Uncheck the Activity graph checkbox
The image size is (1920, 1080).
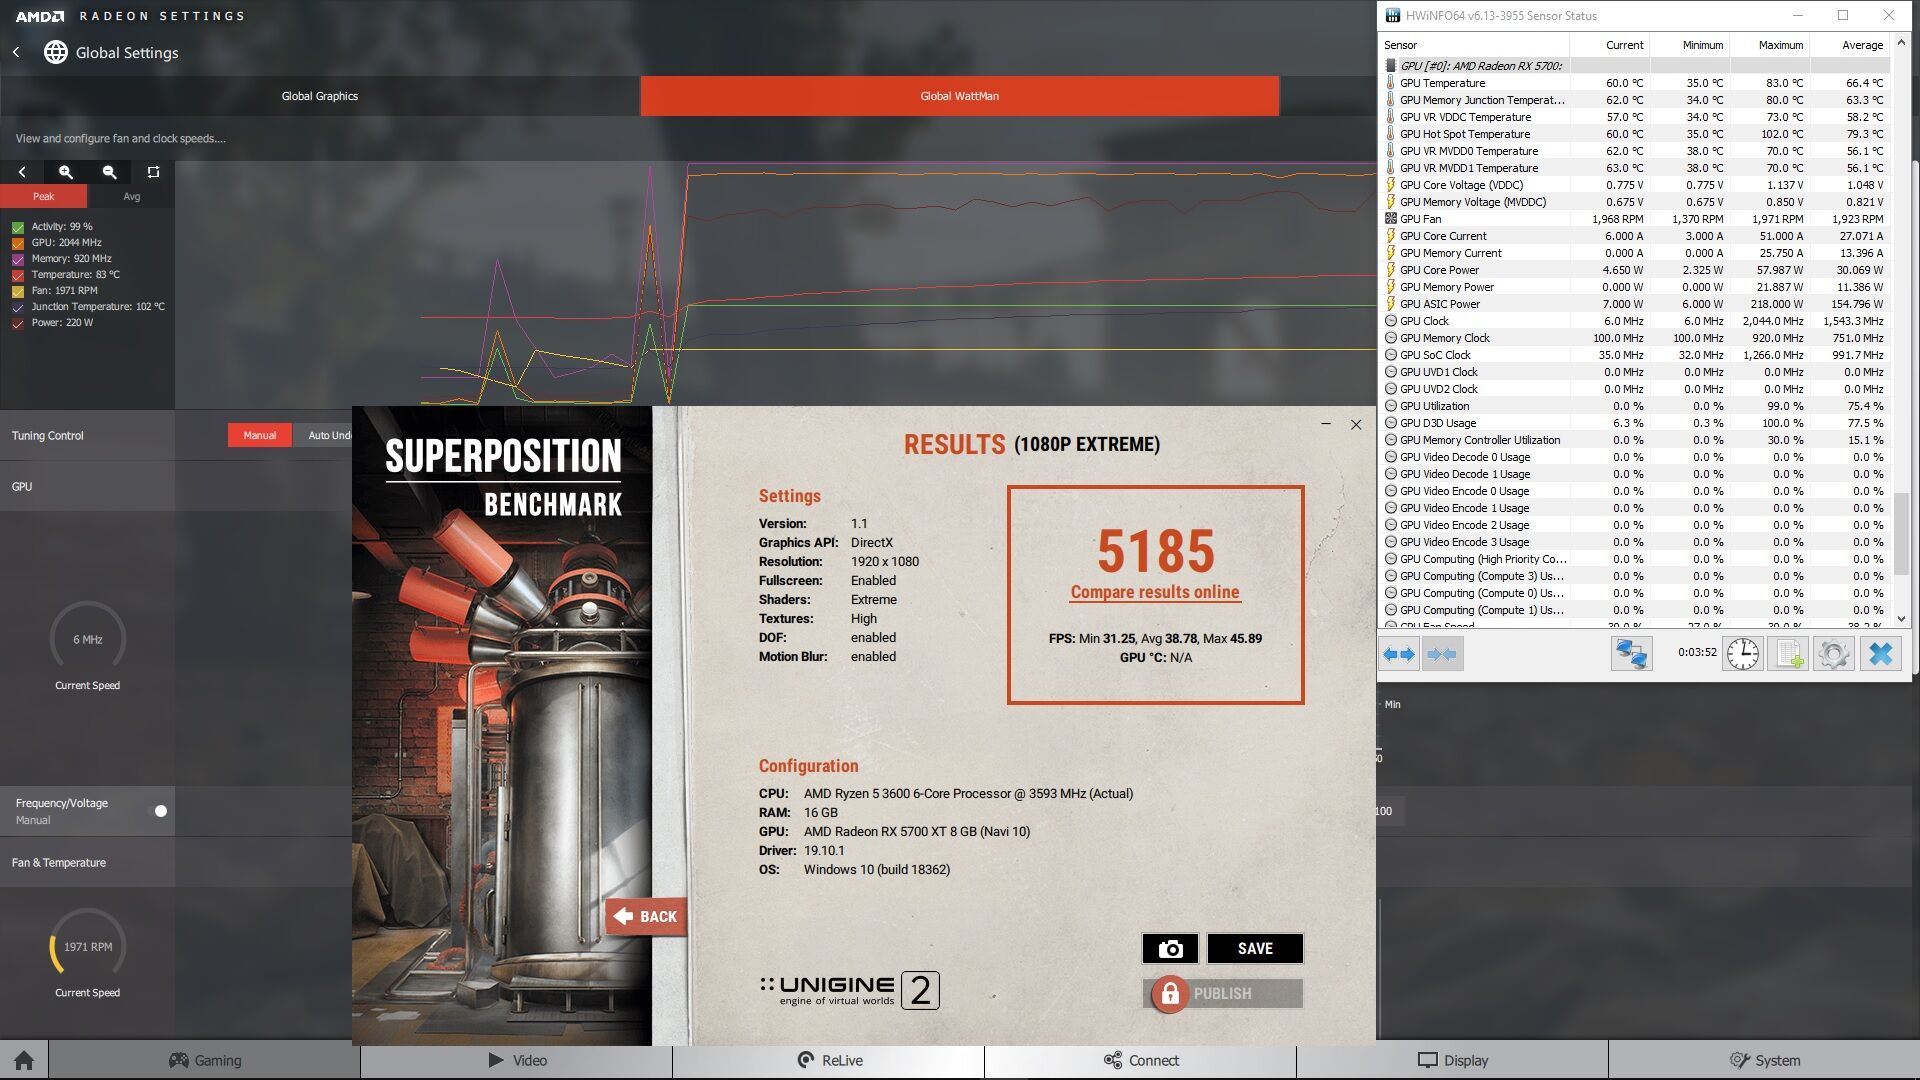pos(18,227)
